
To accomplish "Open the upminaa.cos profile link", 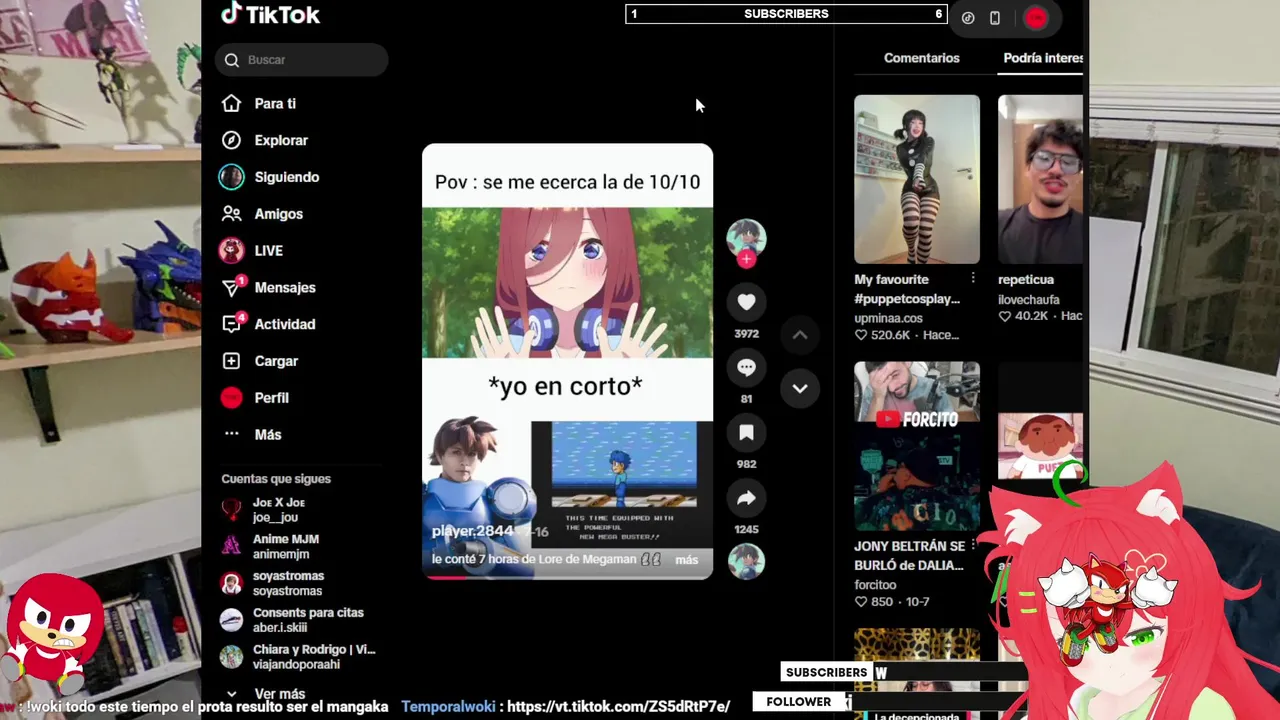I will click(888, 318).
